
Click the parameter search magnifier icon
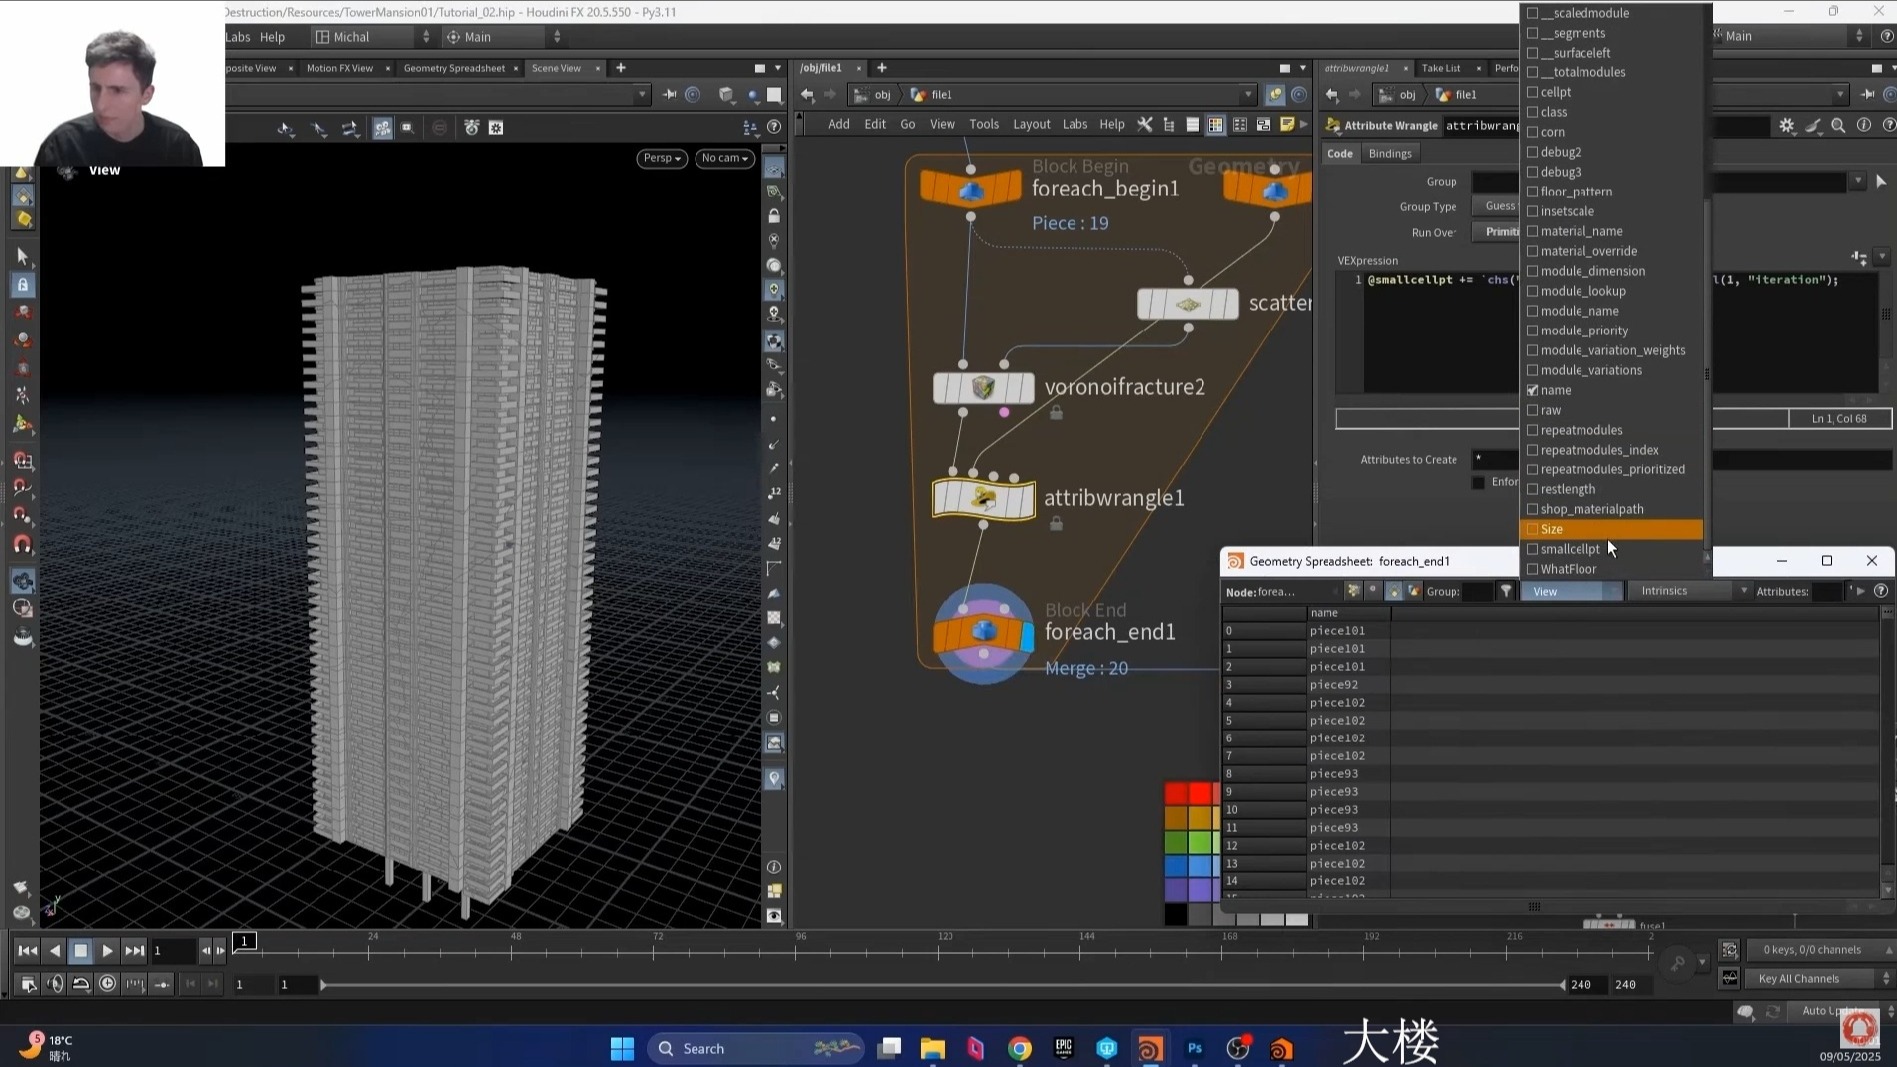pyautogui.click(x=1838, y=125)
